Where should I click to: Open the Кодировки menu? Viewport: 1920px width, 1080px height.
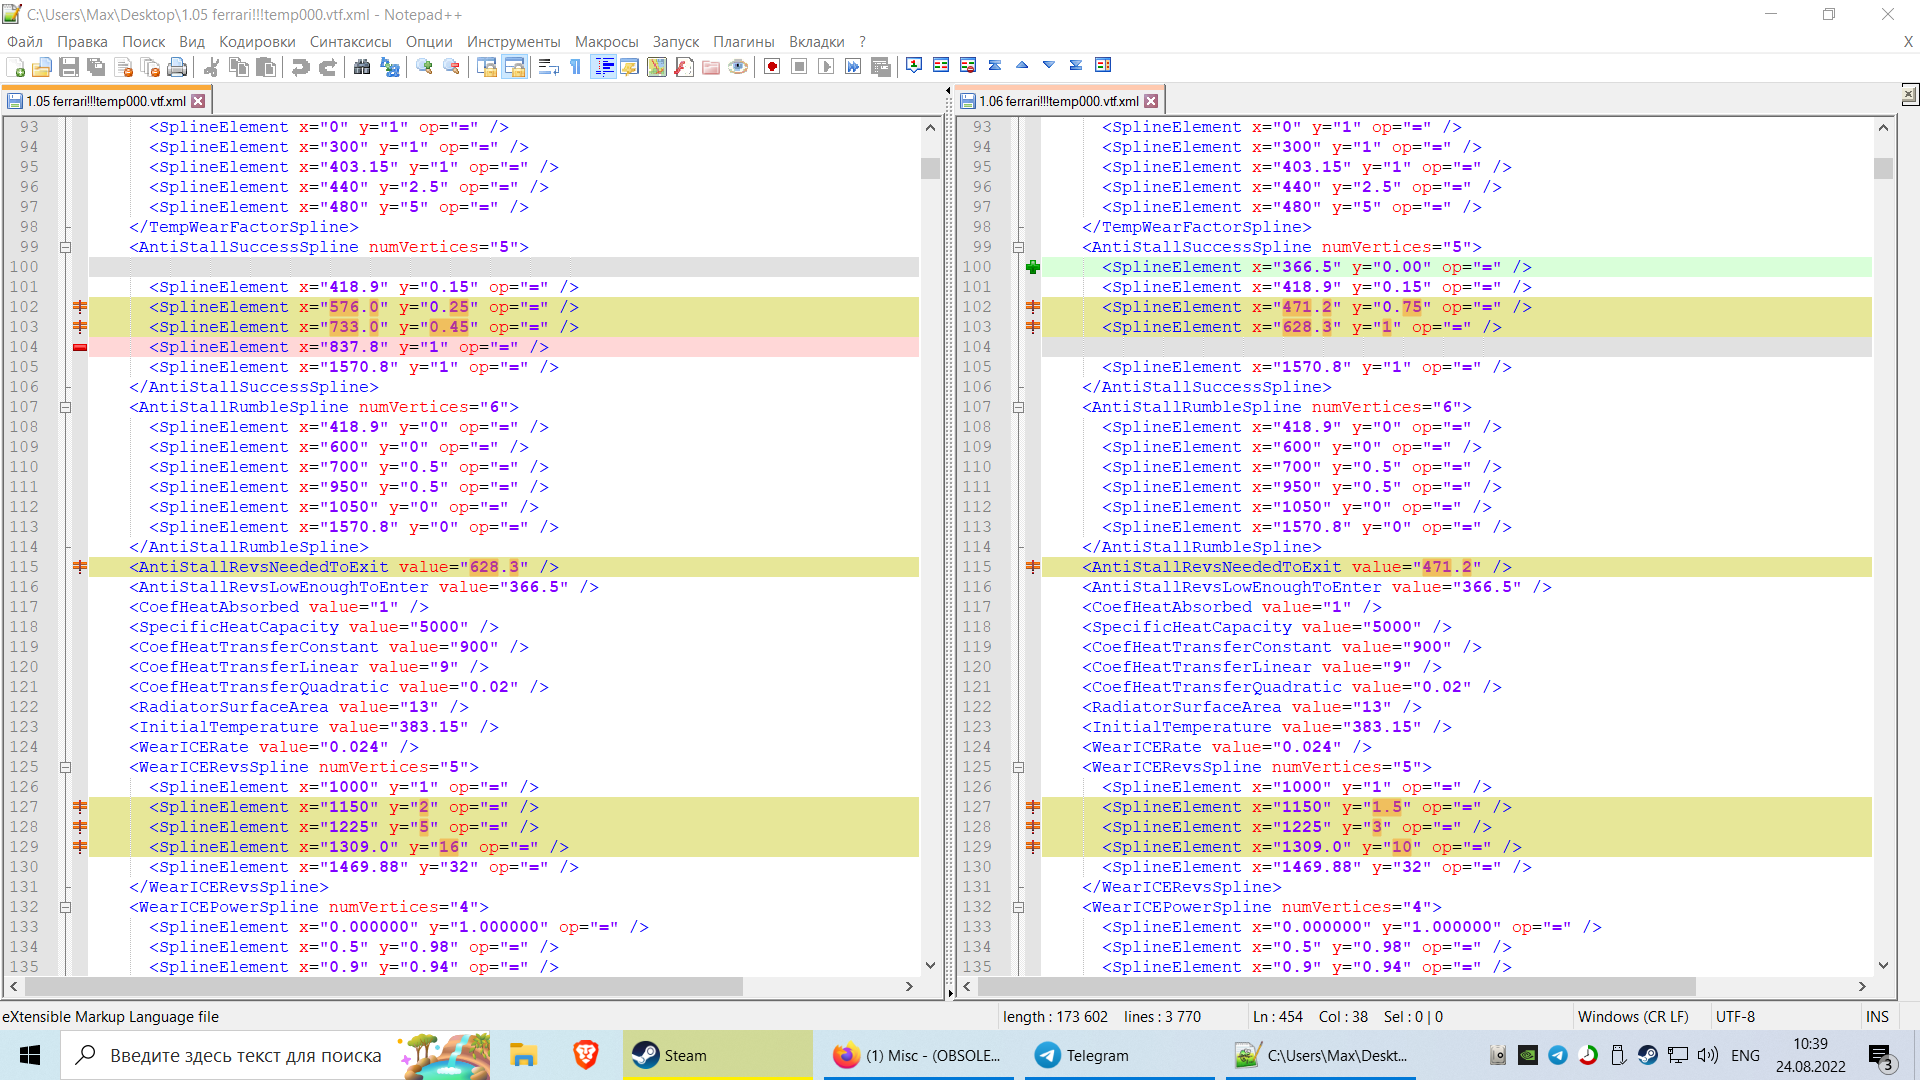(x=257, y=41)
